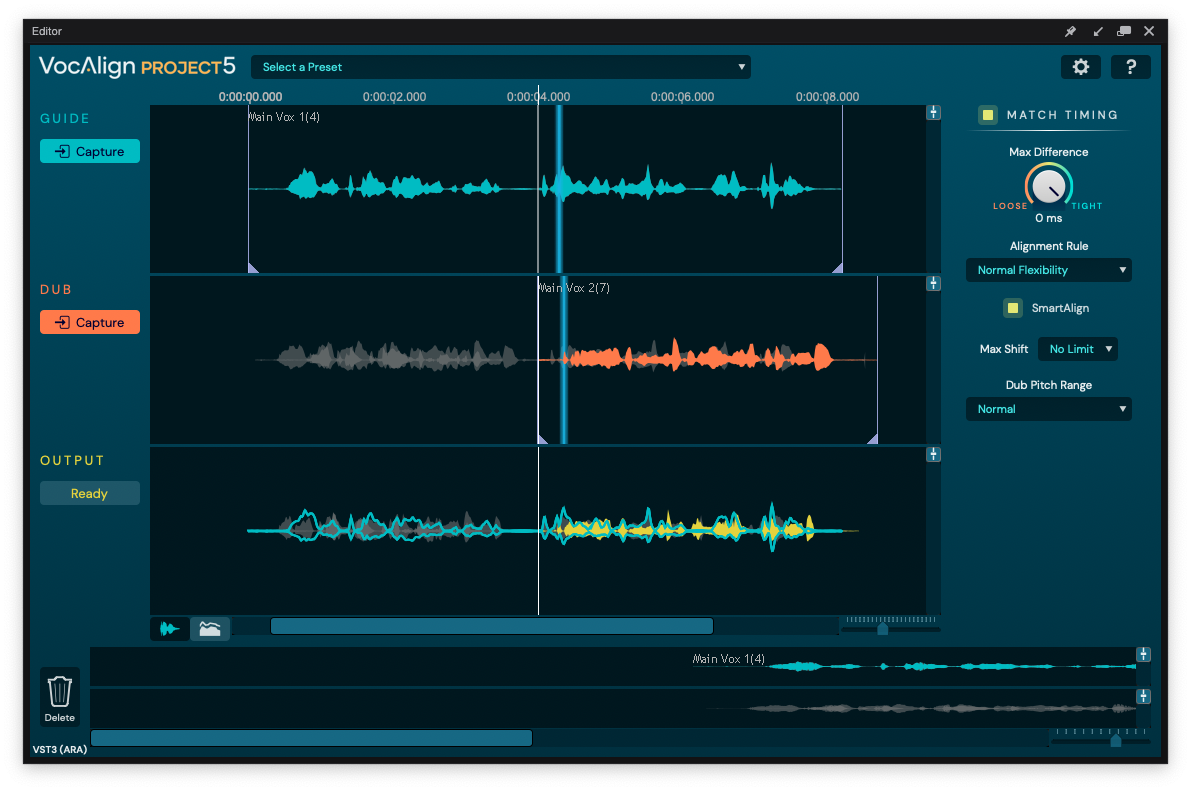The image size is (1191, 791).
Task: Click the Max Difference knob
Action: tap(1048, 185)
